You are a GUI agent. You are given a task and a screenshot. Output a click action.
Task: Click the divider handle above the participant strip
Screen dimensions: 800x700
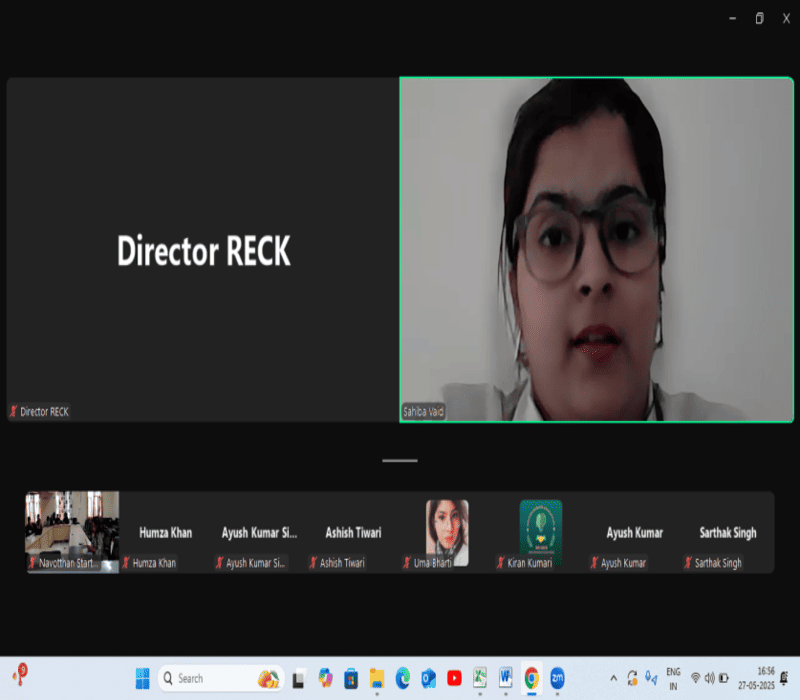click(400, 461)
